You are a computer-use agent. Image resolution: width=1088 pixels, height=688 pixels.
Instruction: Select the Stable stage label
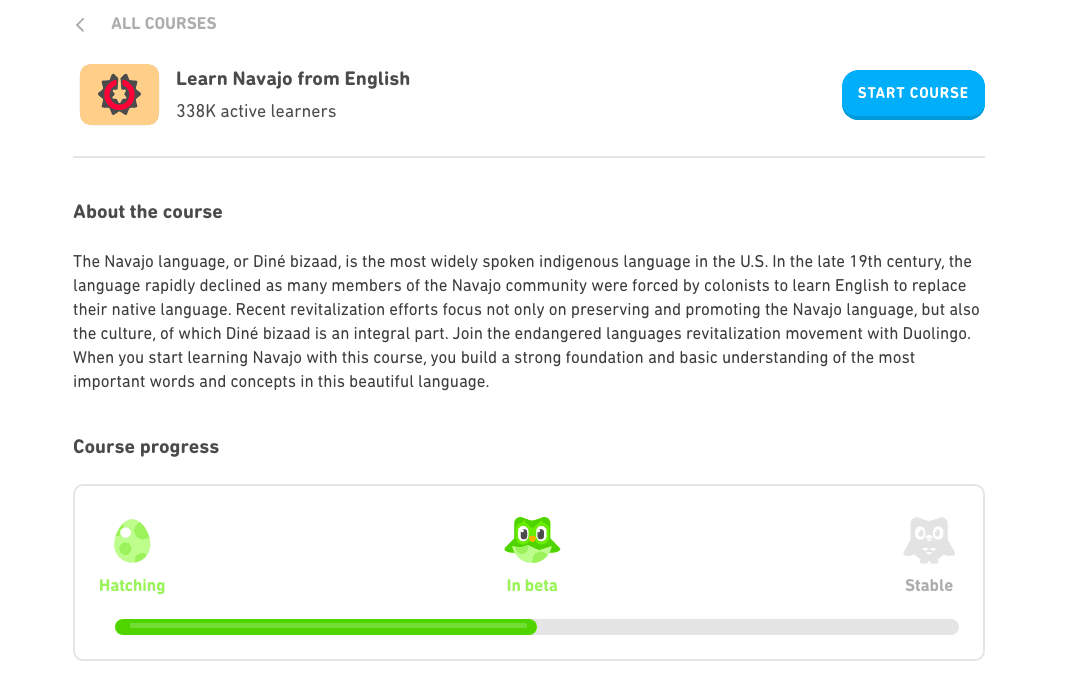tap(929, 585)
